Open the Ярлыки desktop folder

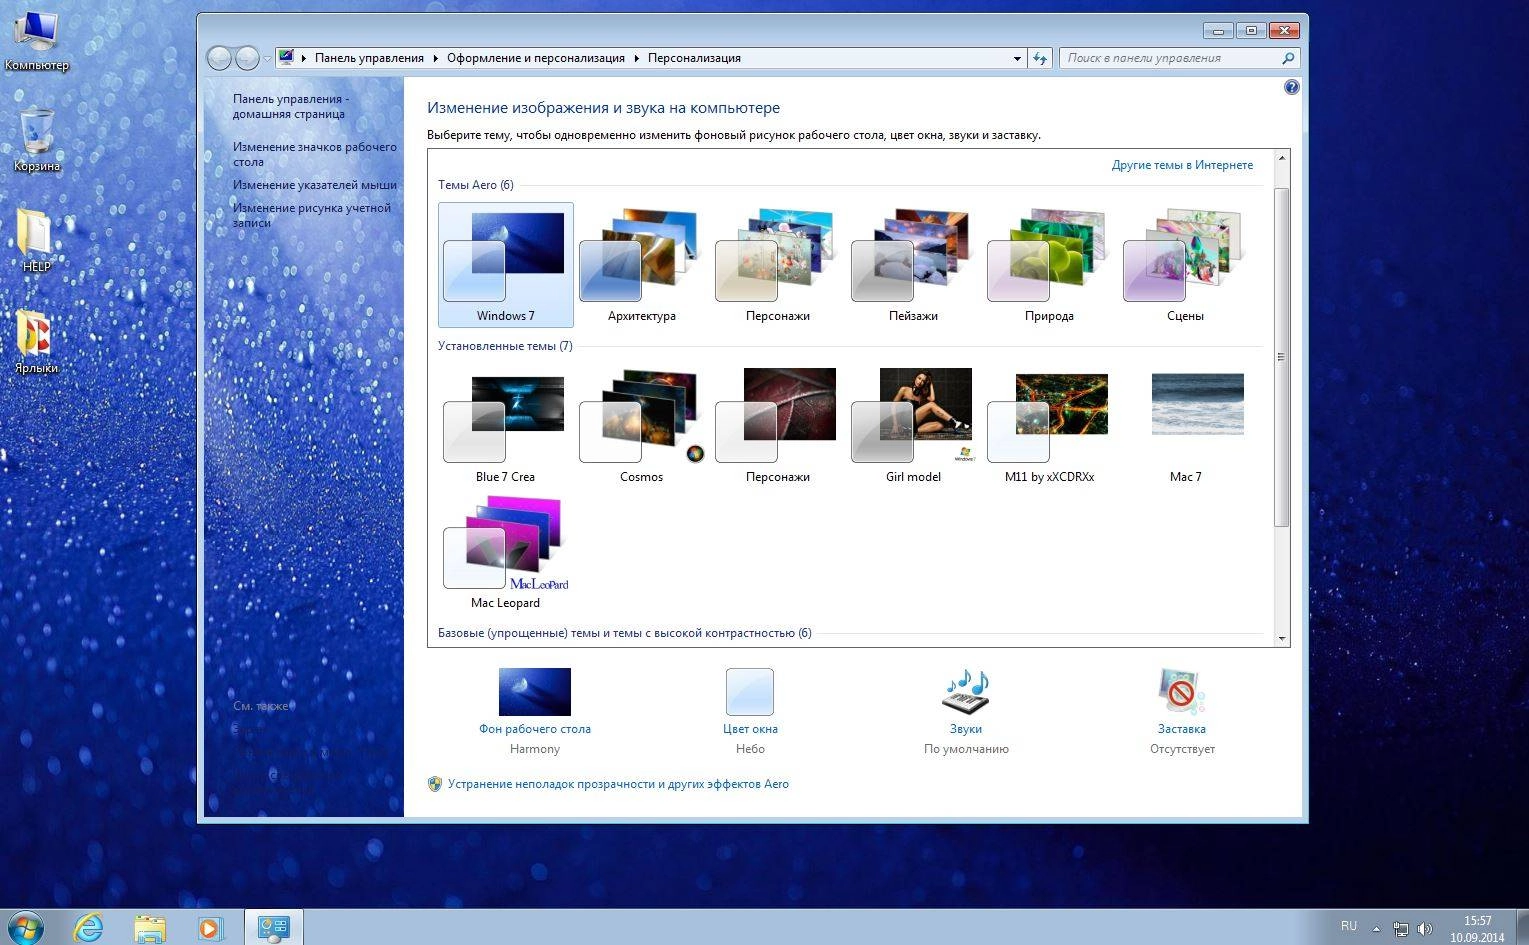click(36, 341)
